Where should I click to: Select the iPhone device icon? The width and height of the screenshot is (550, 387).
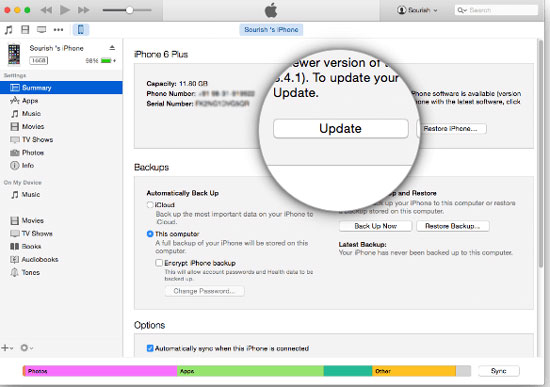click(81, 30)
